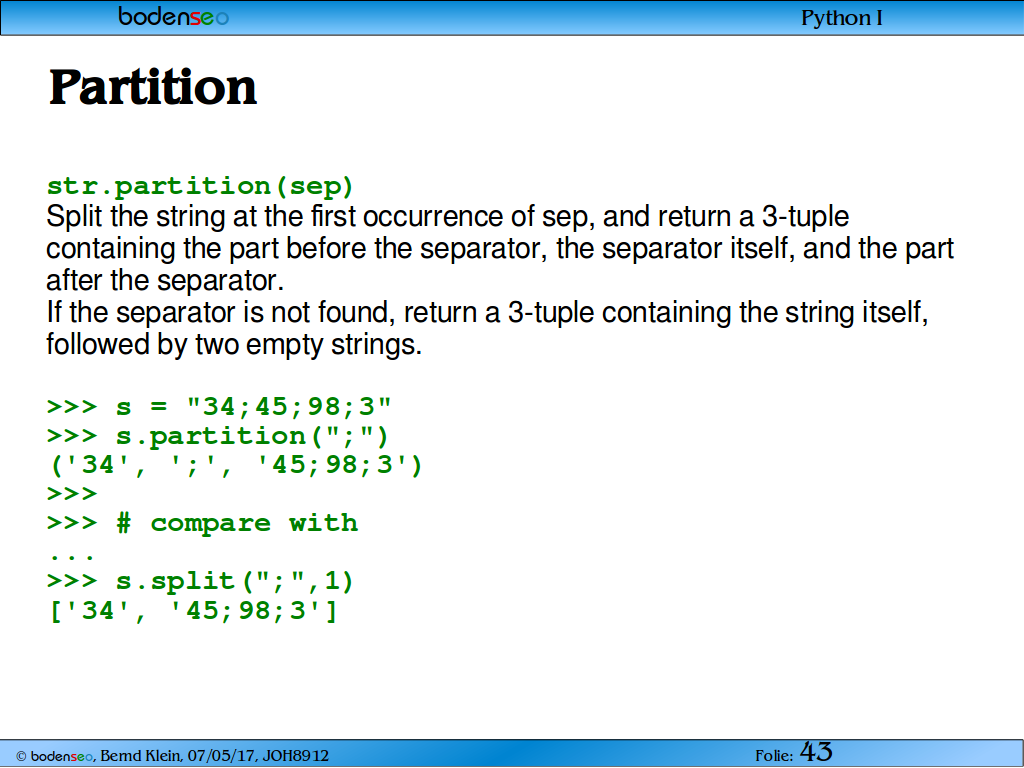
Task: Click output tuple ('34', ';', '45;98;3')
Action: [x=236, y=466]
